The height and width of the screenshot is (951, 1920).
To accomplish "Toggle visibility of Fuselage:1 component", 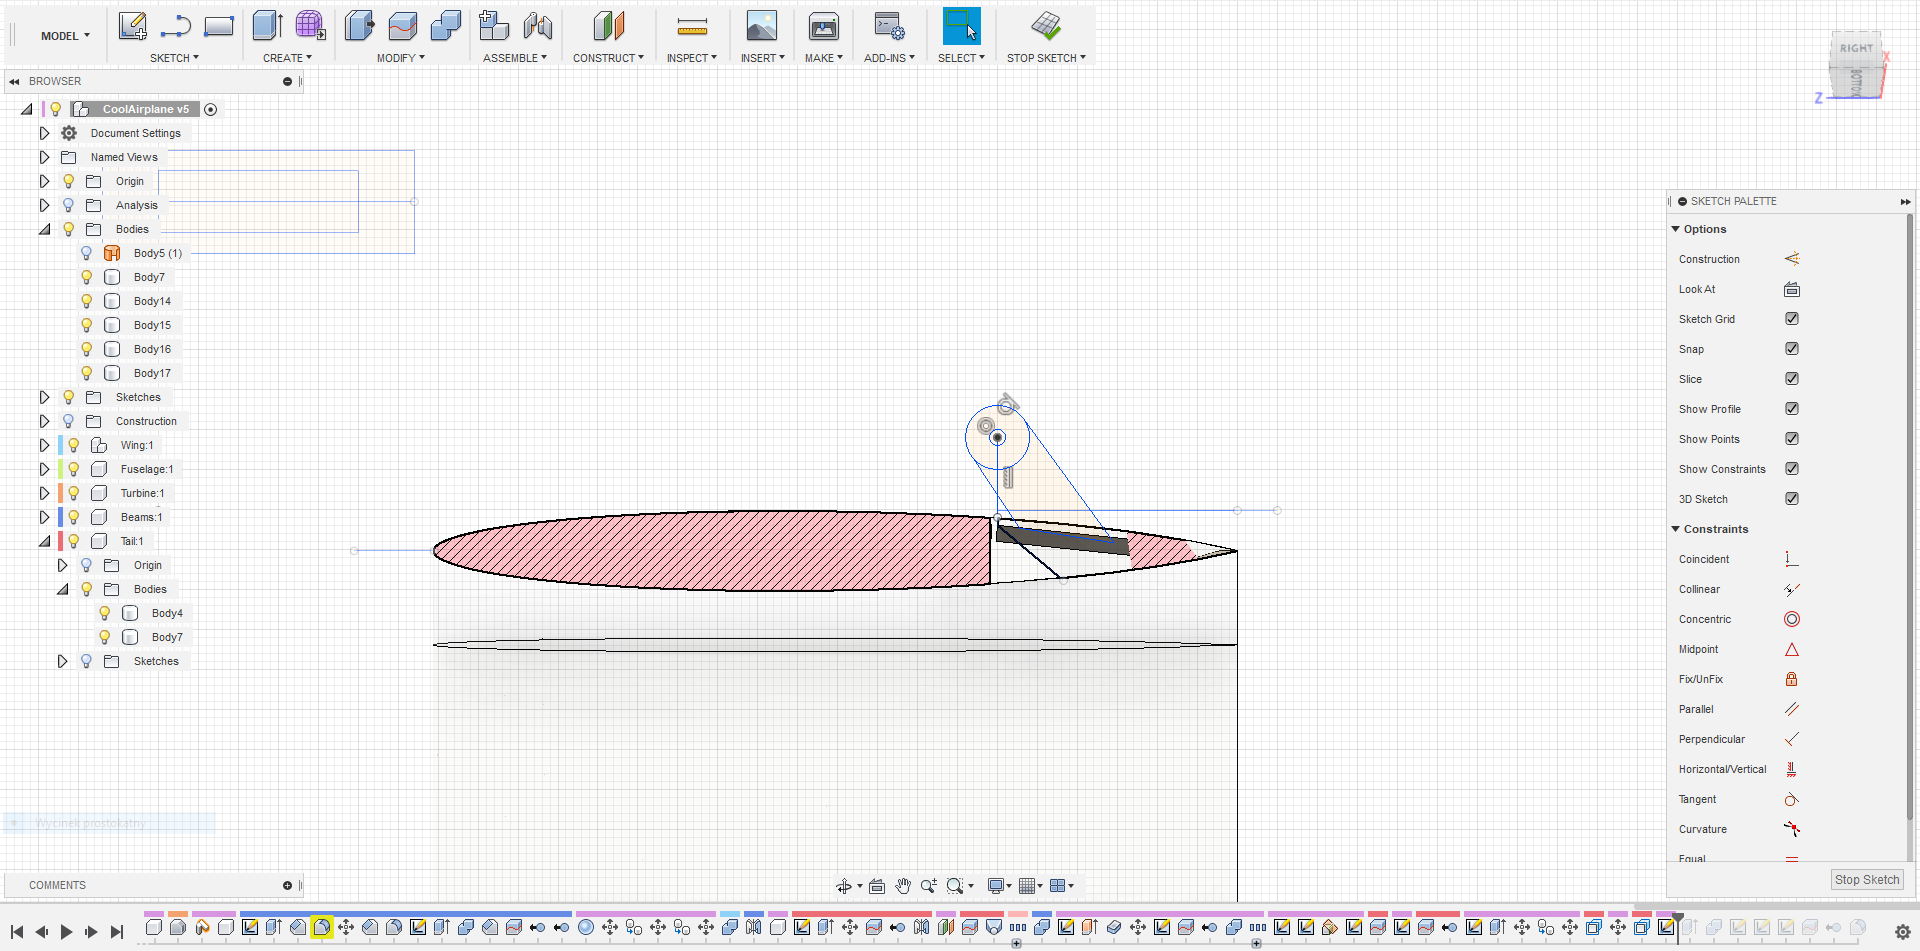I will pyautogui.click(x=74, y=469).
